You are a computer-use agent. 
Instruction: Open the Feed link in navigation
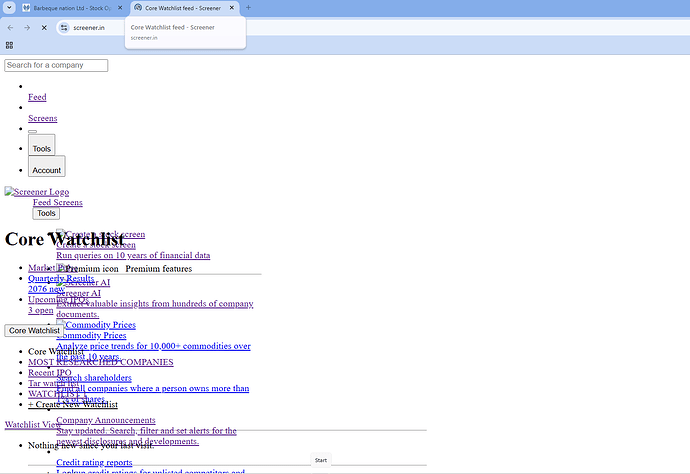[x=37, y=97]
